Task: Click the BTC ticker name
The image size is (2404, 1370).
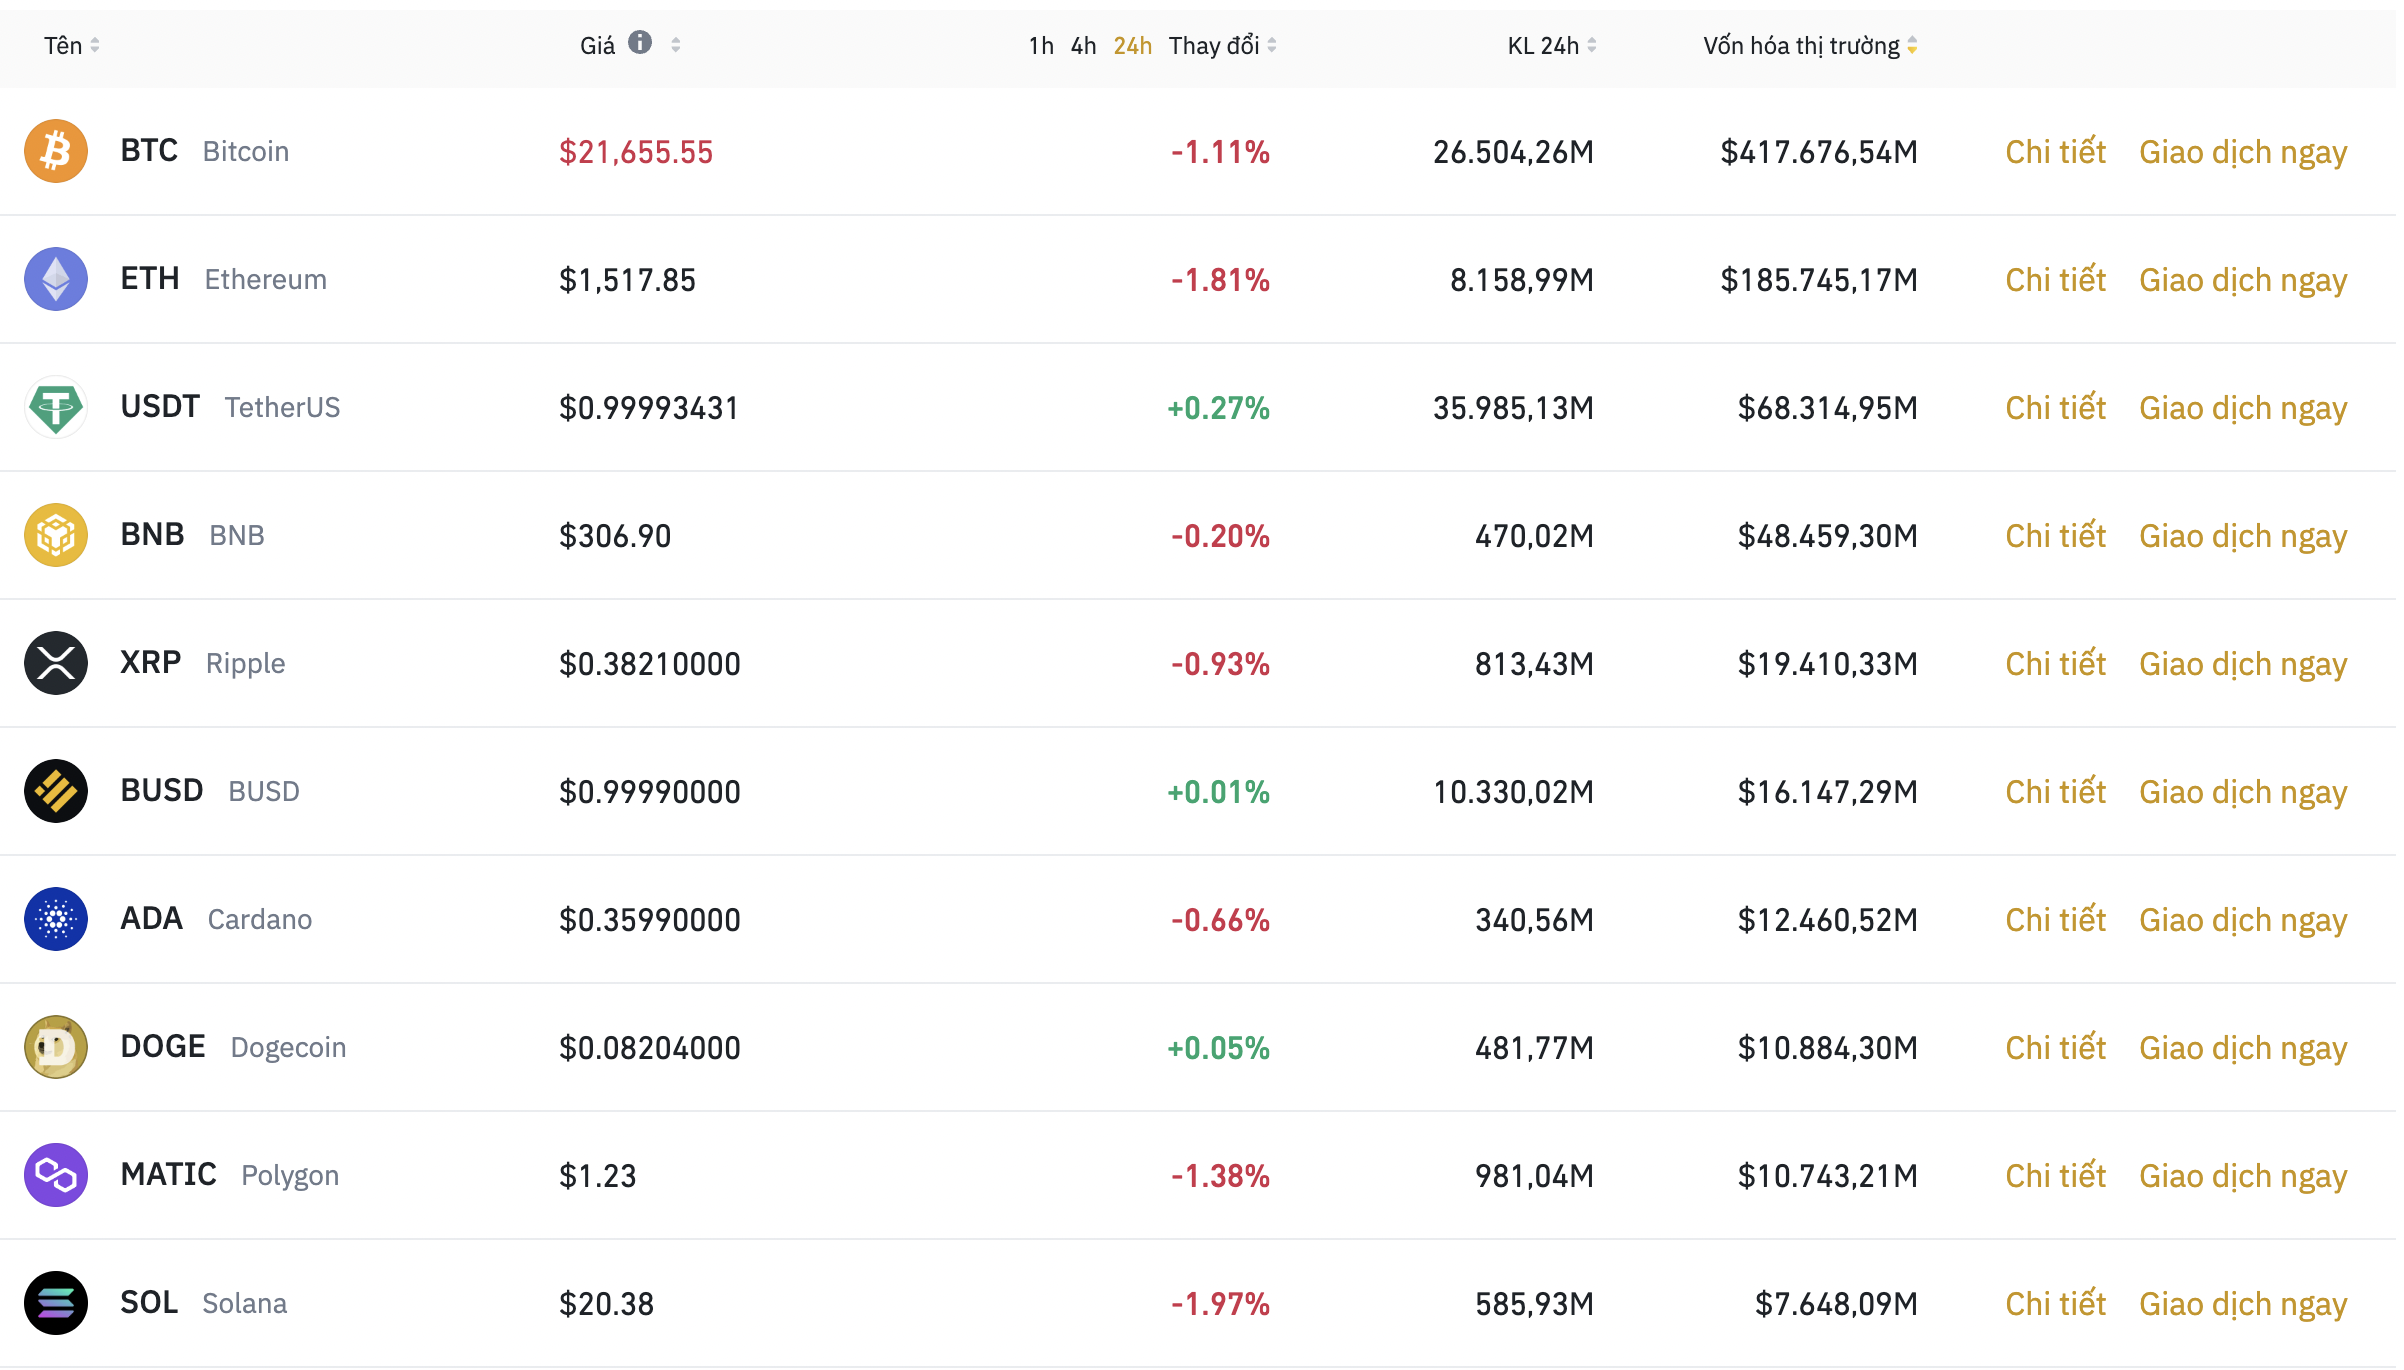Action: click(x=149, y=151)
